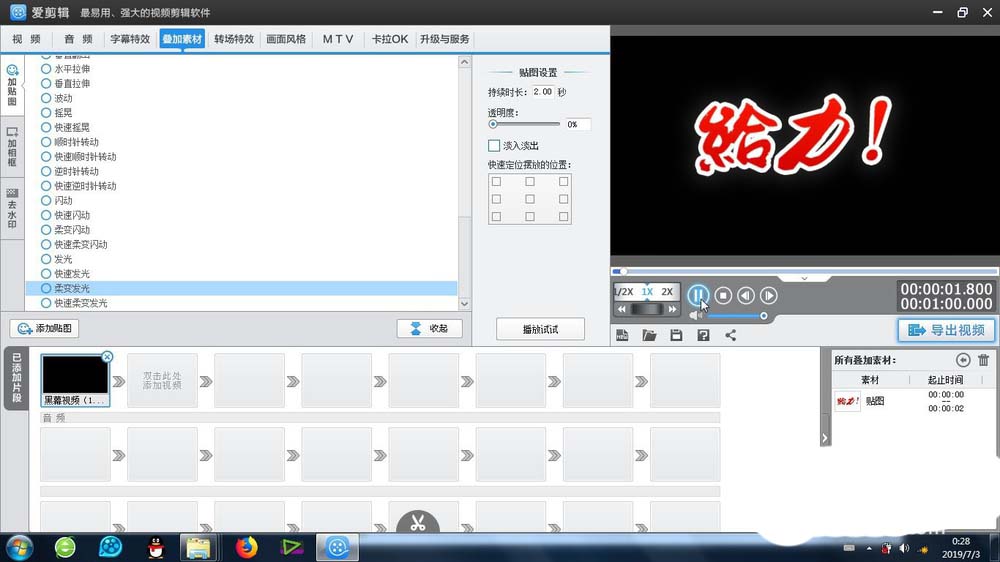Viewport: 1000px width, 562px height.
Task: Collapse the overlay material panel side arrow
Action: click(825, 438)
